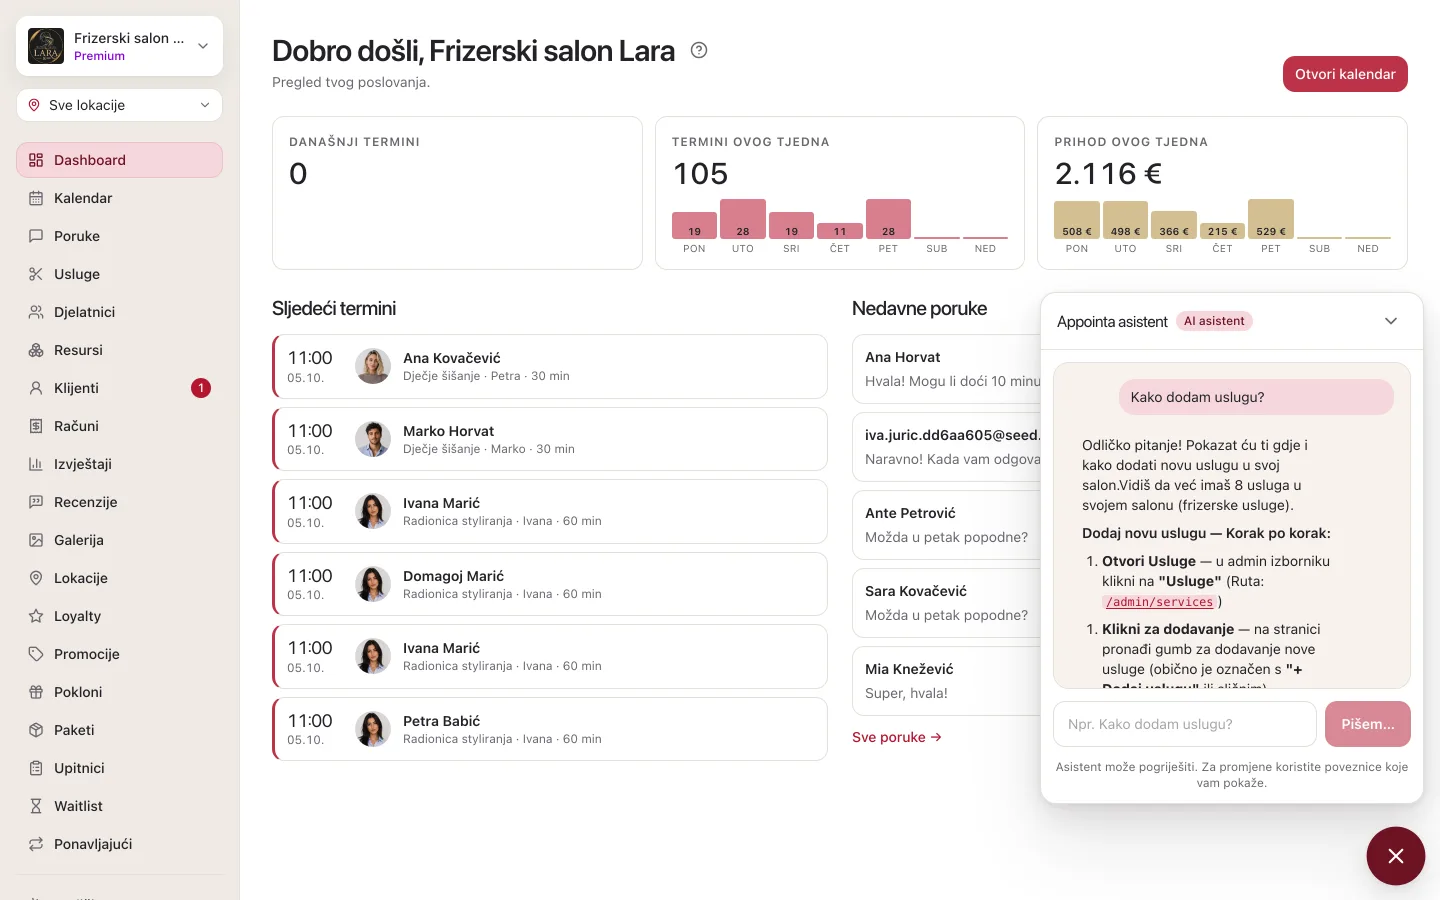Click the Loyalty star icon
Viewport: 1440px width, 900px height.
[x=36, y=616]
